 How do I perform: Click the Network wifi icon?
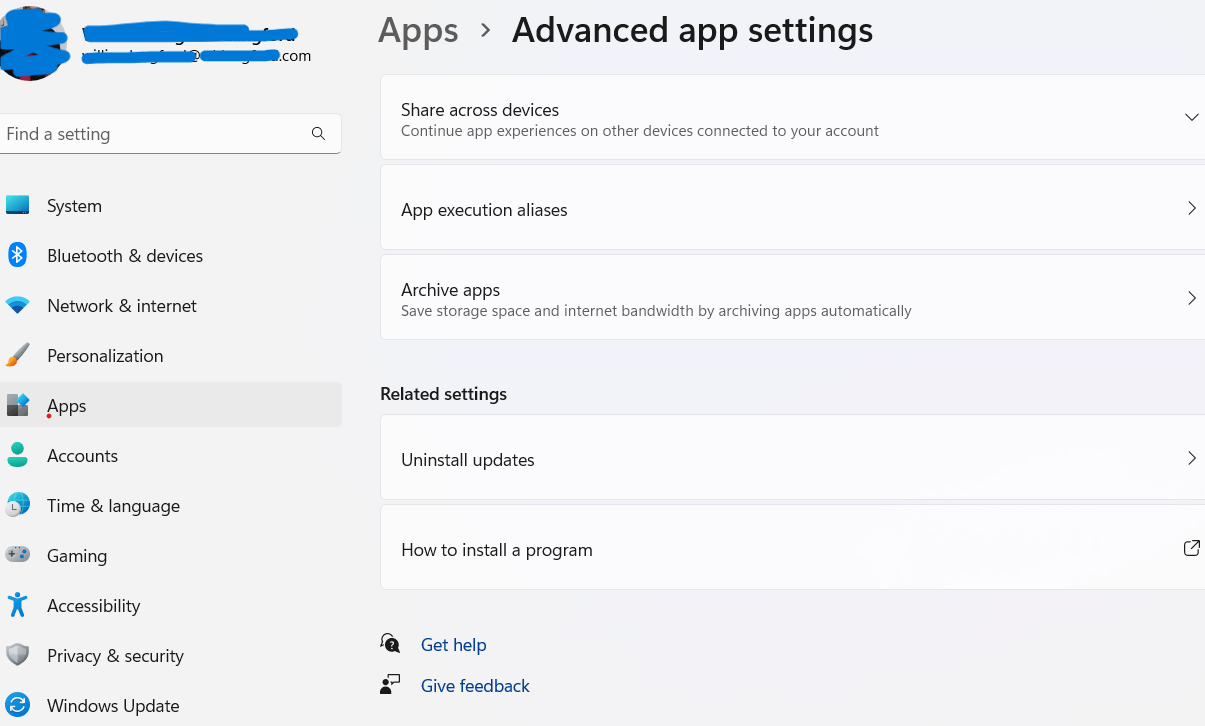17,305
